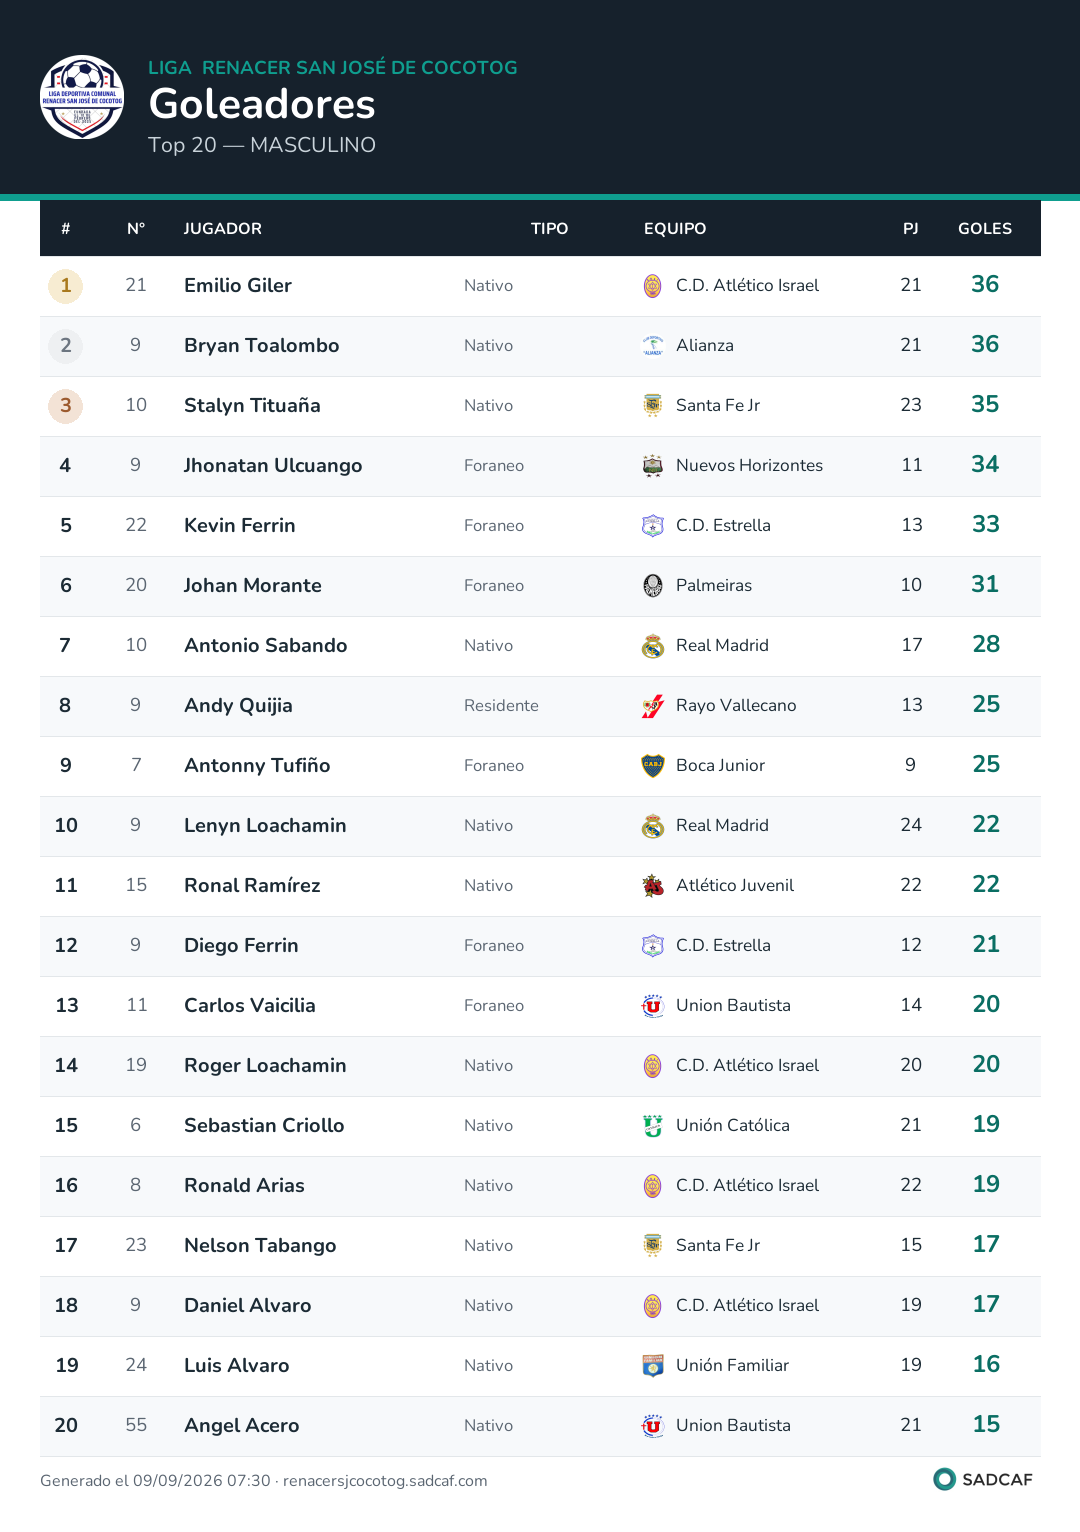Click the Nuevos Horizontes crest icon
1080x1532 pixels.
point(653,466)
